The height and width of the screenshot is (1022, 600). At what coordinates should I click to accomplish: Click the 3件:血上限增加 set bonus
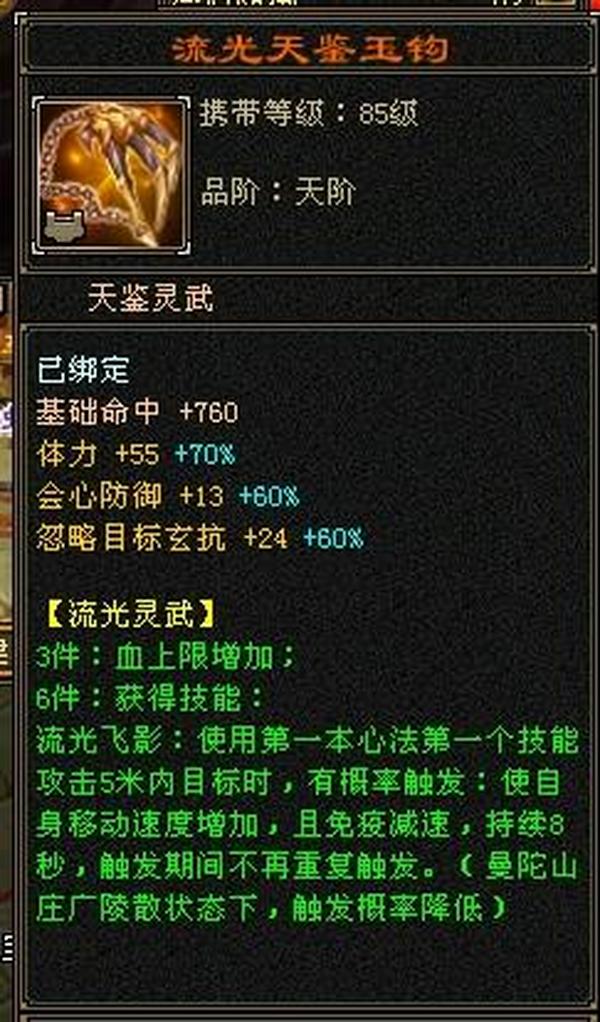click(167, 658)
